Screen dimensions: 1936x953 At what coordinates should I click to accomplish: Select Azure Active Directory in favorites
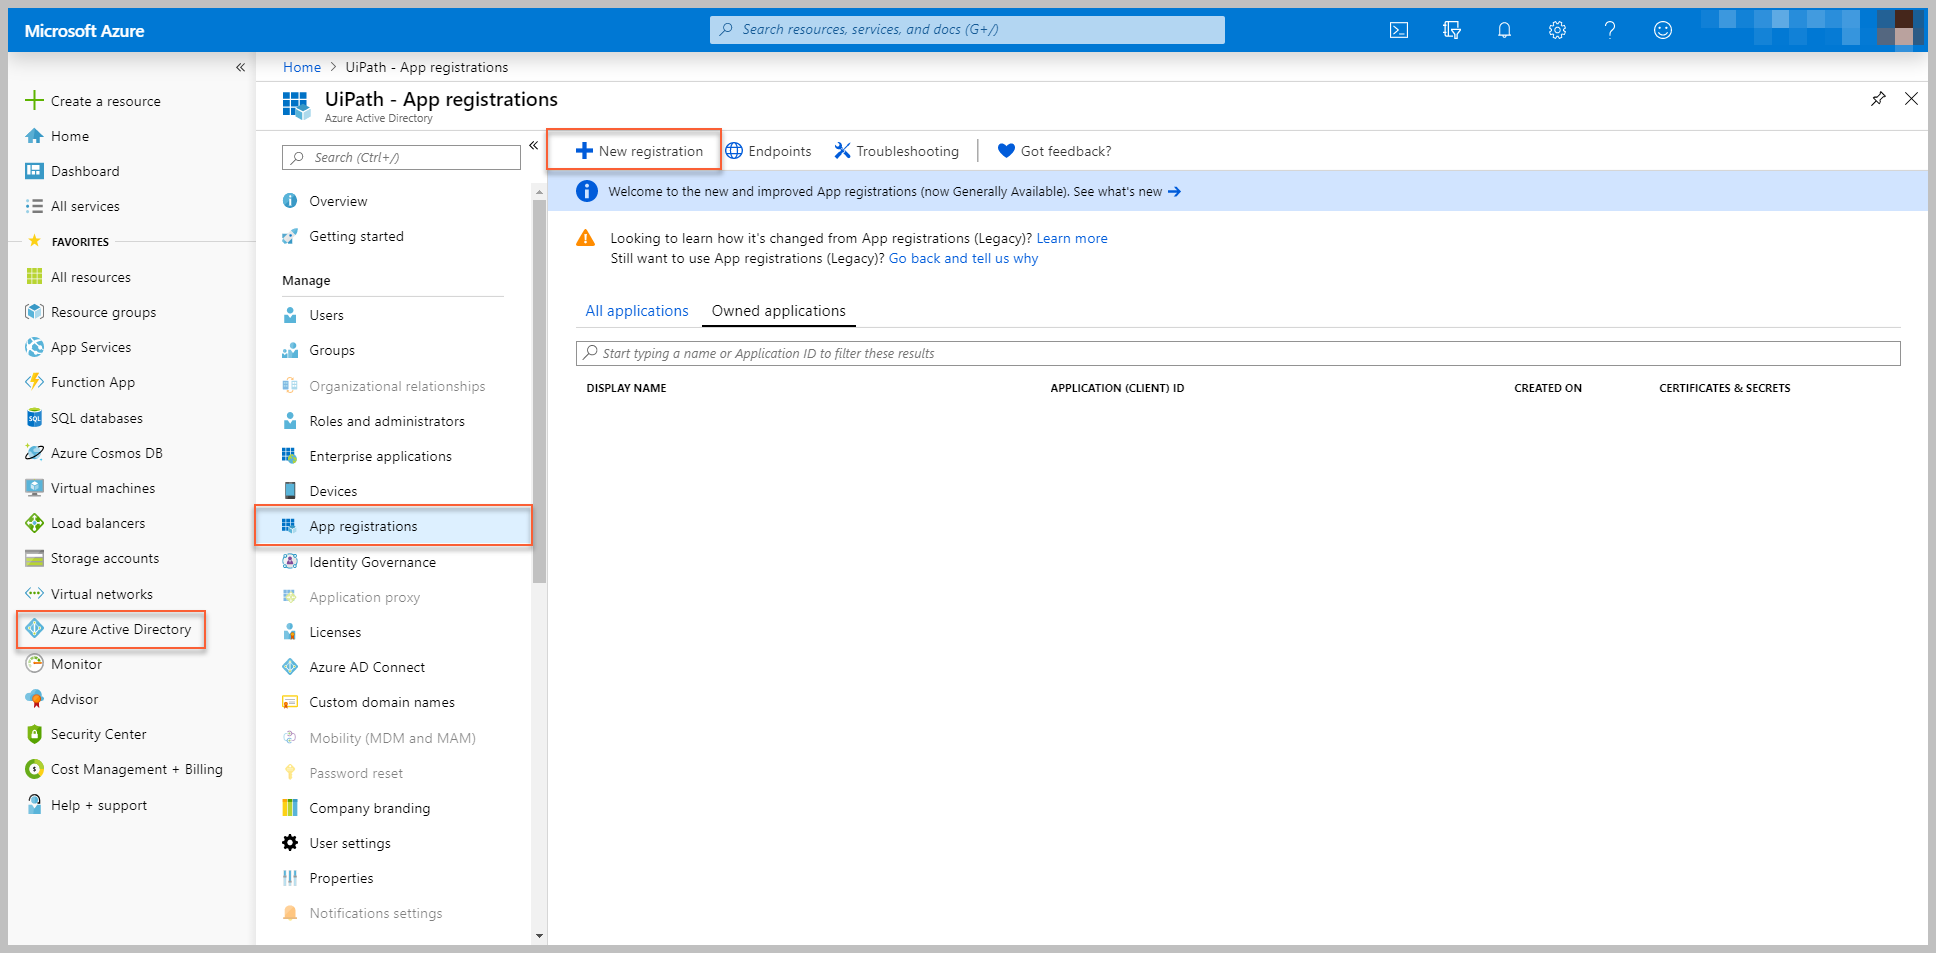pos(120,629)
